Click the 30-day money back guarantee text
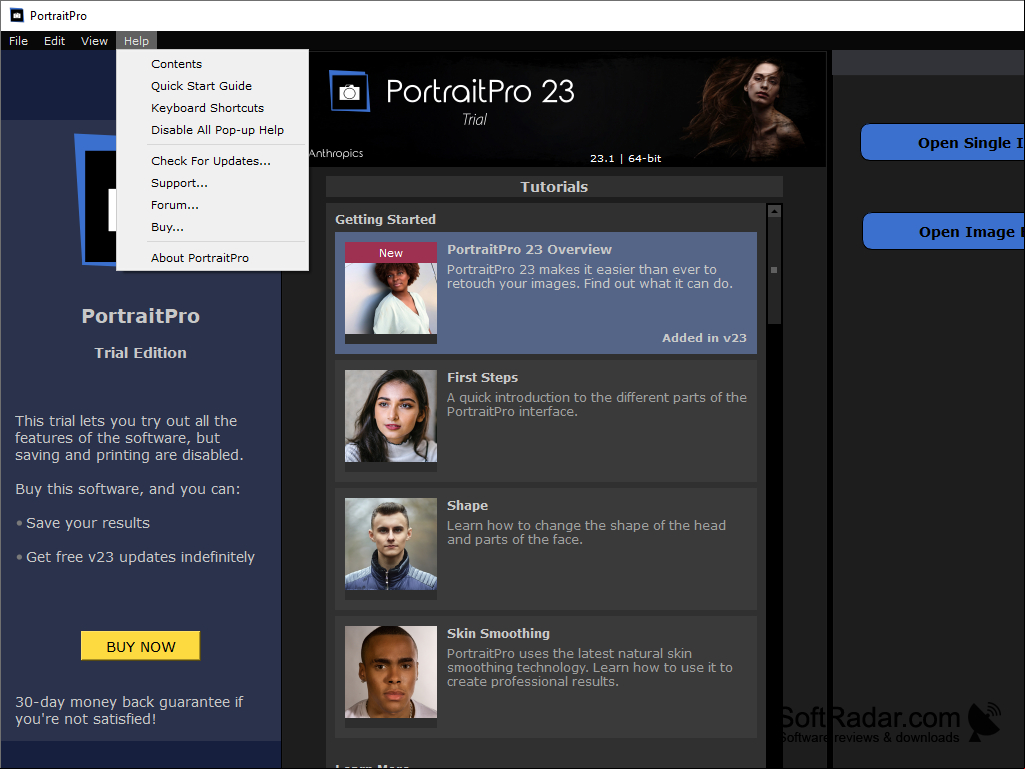 point(129,710)
